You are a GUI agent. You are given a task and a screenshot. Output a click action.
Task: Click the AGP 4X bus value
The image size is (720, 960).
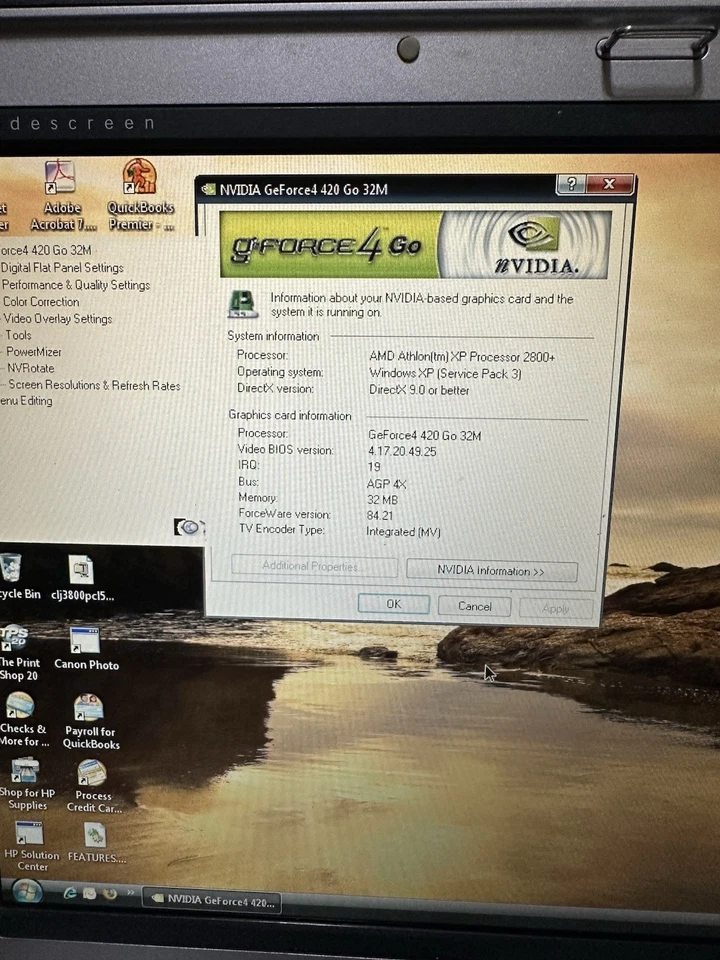(386, 484)
